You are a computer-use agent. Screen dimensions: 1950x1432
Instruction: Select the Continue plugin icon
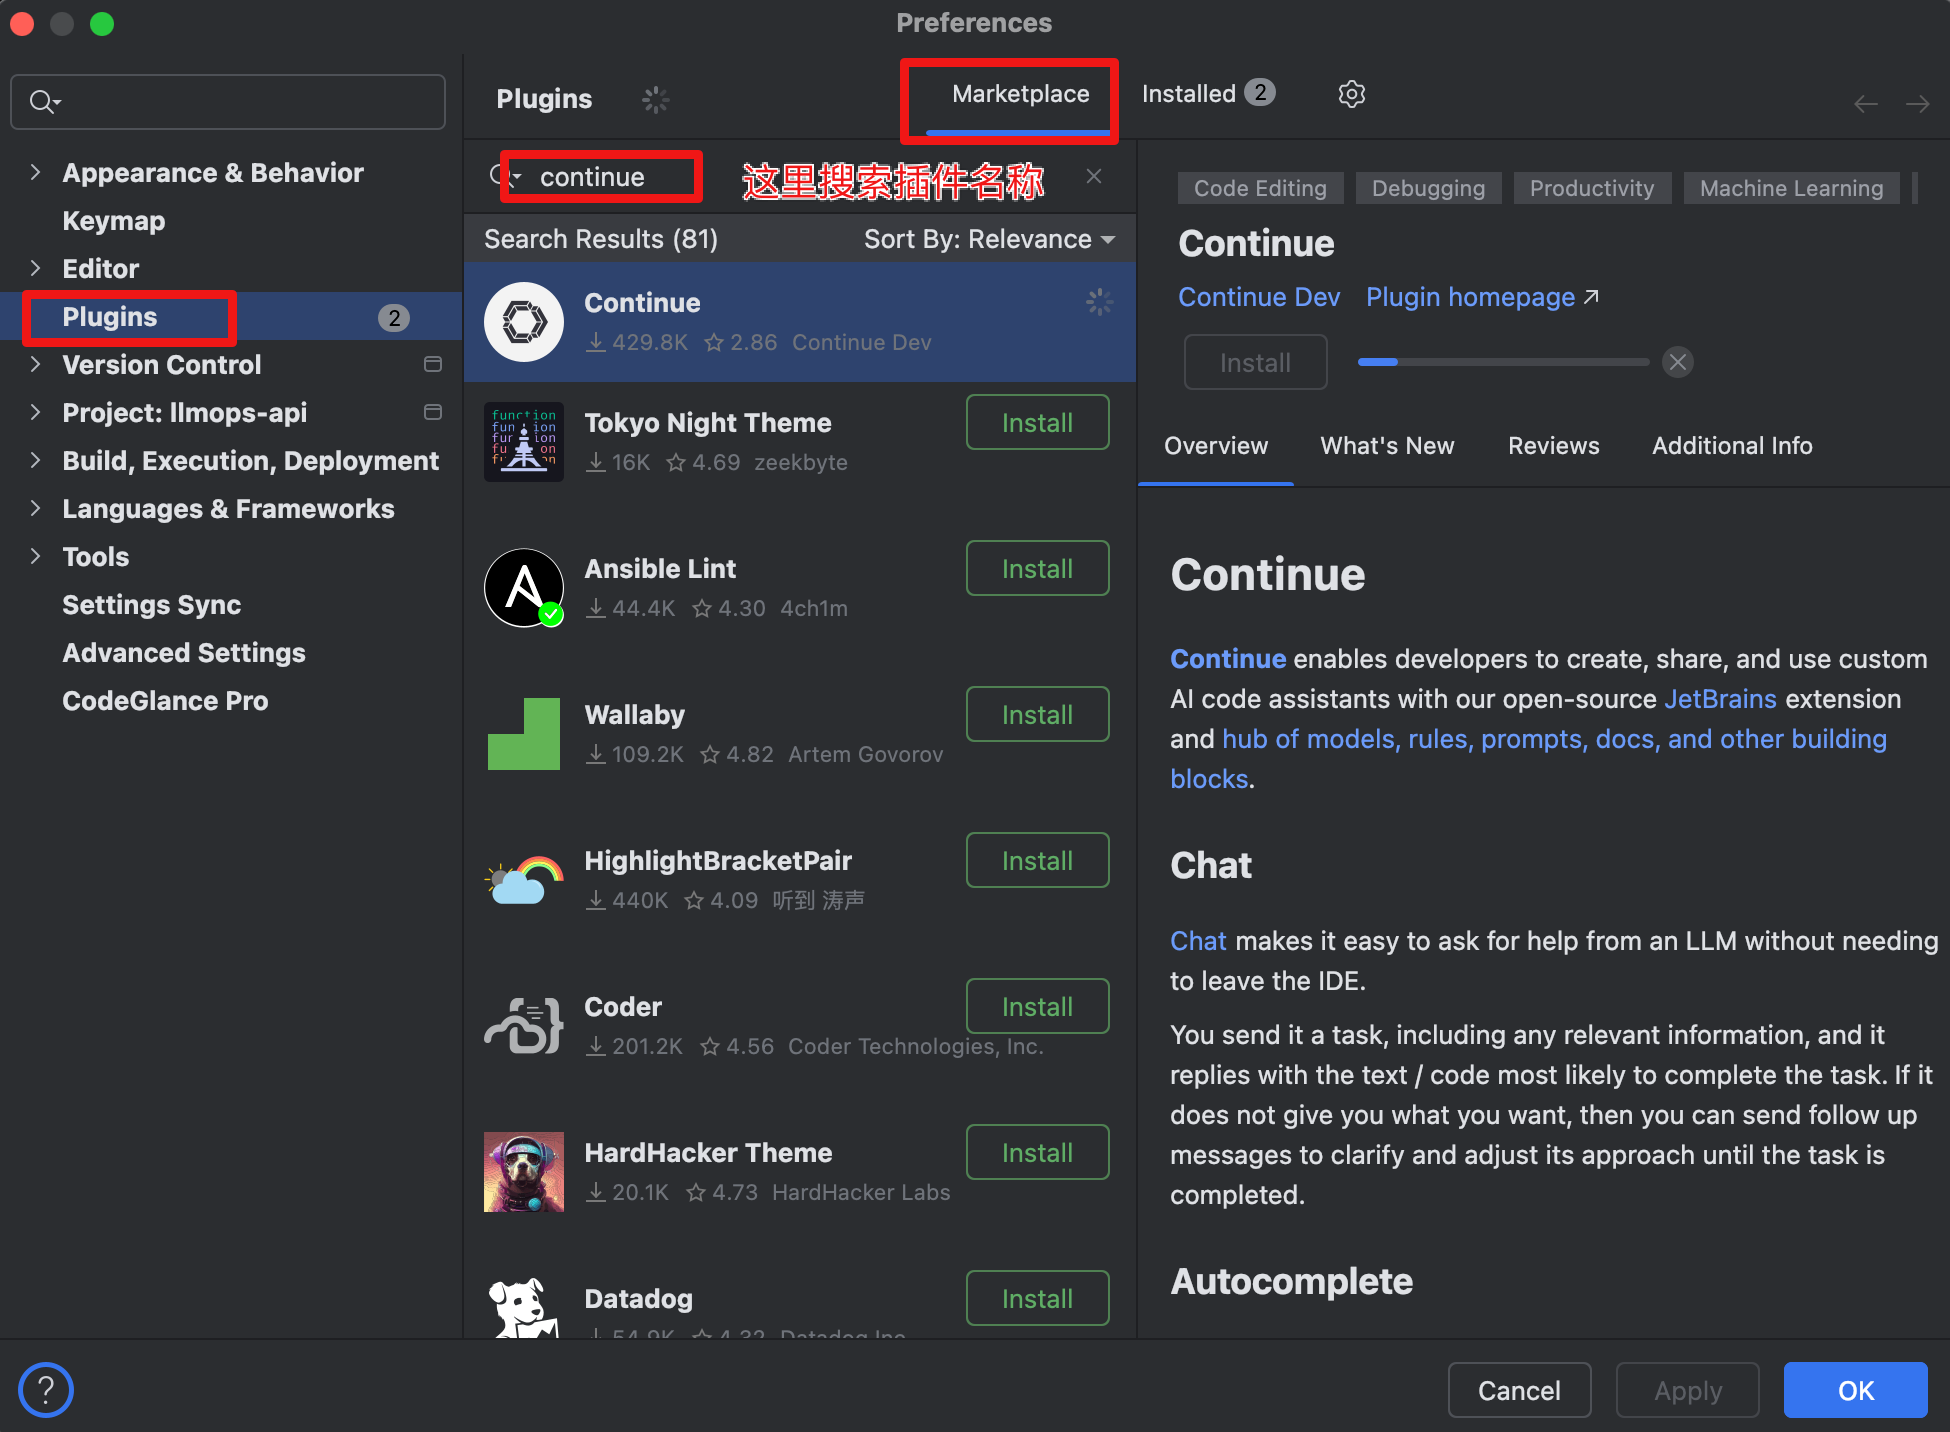[524, 321]
